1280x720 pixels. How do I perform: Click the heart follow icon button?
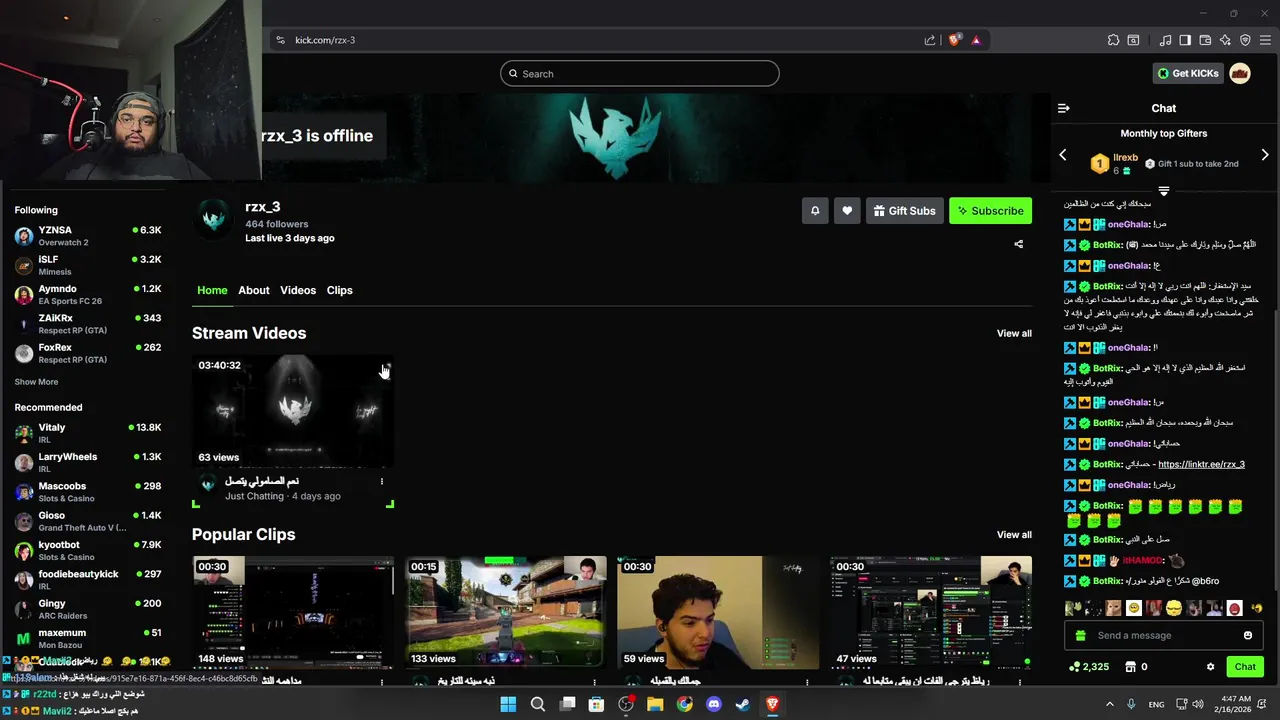coord(847,211)
